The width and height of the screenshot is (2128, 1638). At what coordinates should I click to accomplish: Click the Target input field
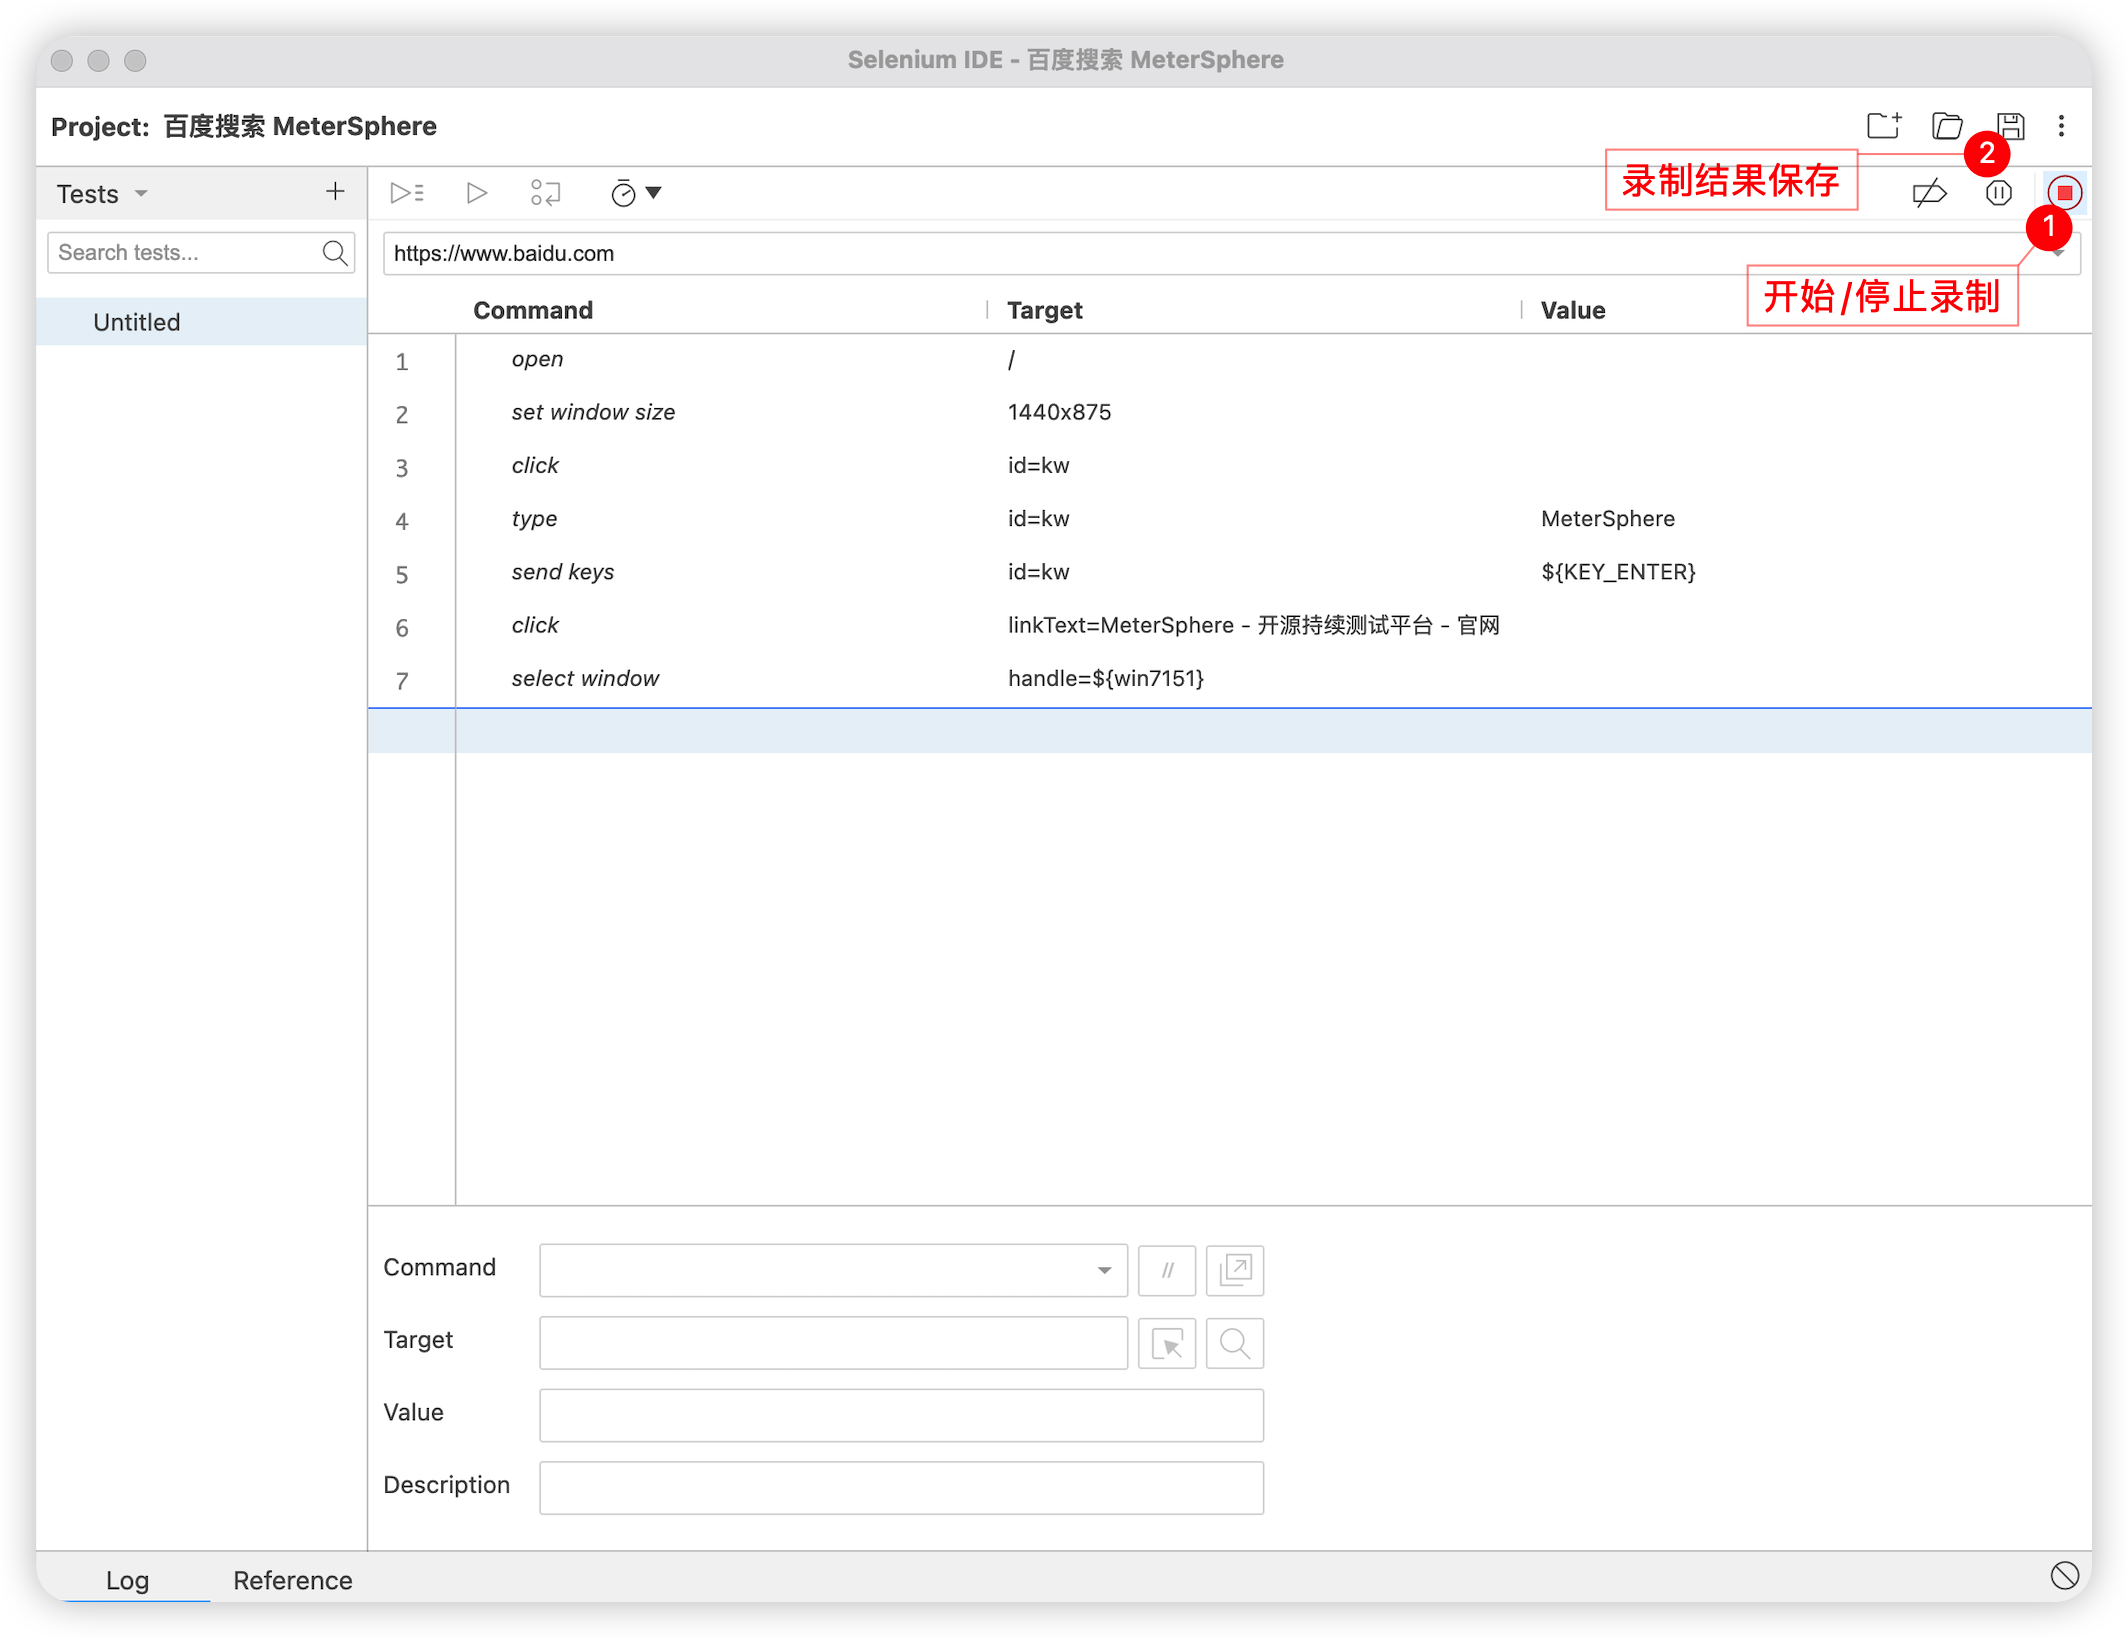[833, 1343]
